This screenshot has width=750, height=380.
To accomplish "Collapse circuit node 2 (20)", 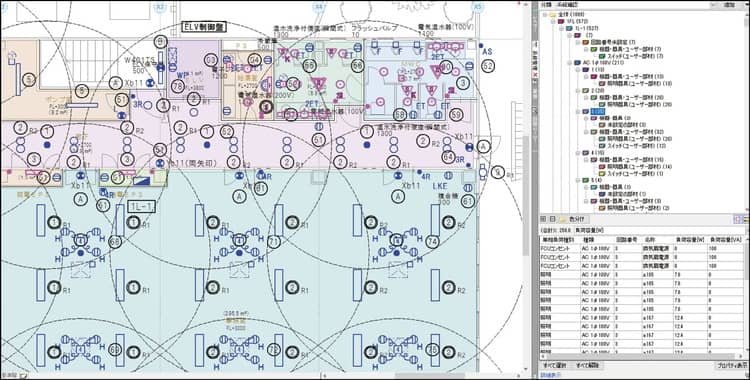I will pos(578,90).
